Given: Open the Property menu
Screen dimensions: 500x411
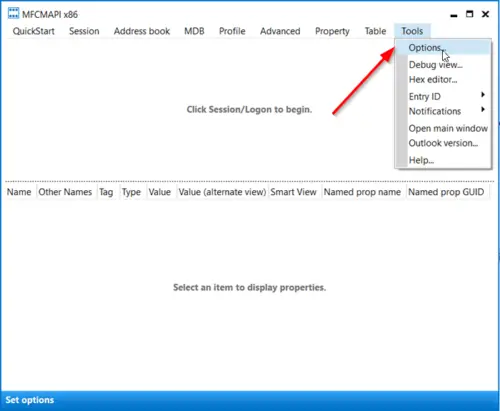Looking at the screenshot, I should [x=332, y=31].
